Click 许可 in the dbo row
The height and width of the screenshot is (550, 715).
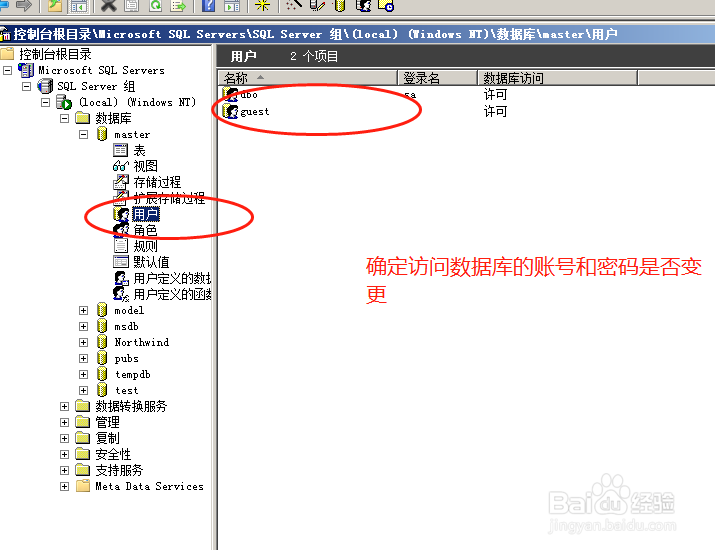495,94
